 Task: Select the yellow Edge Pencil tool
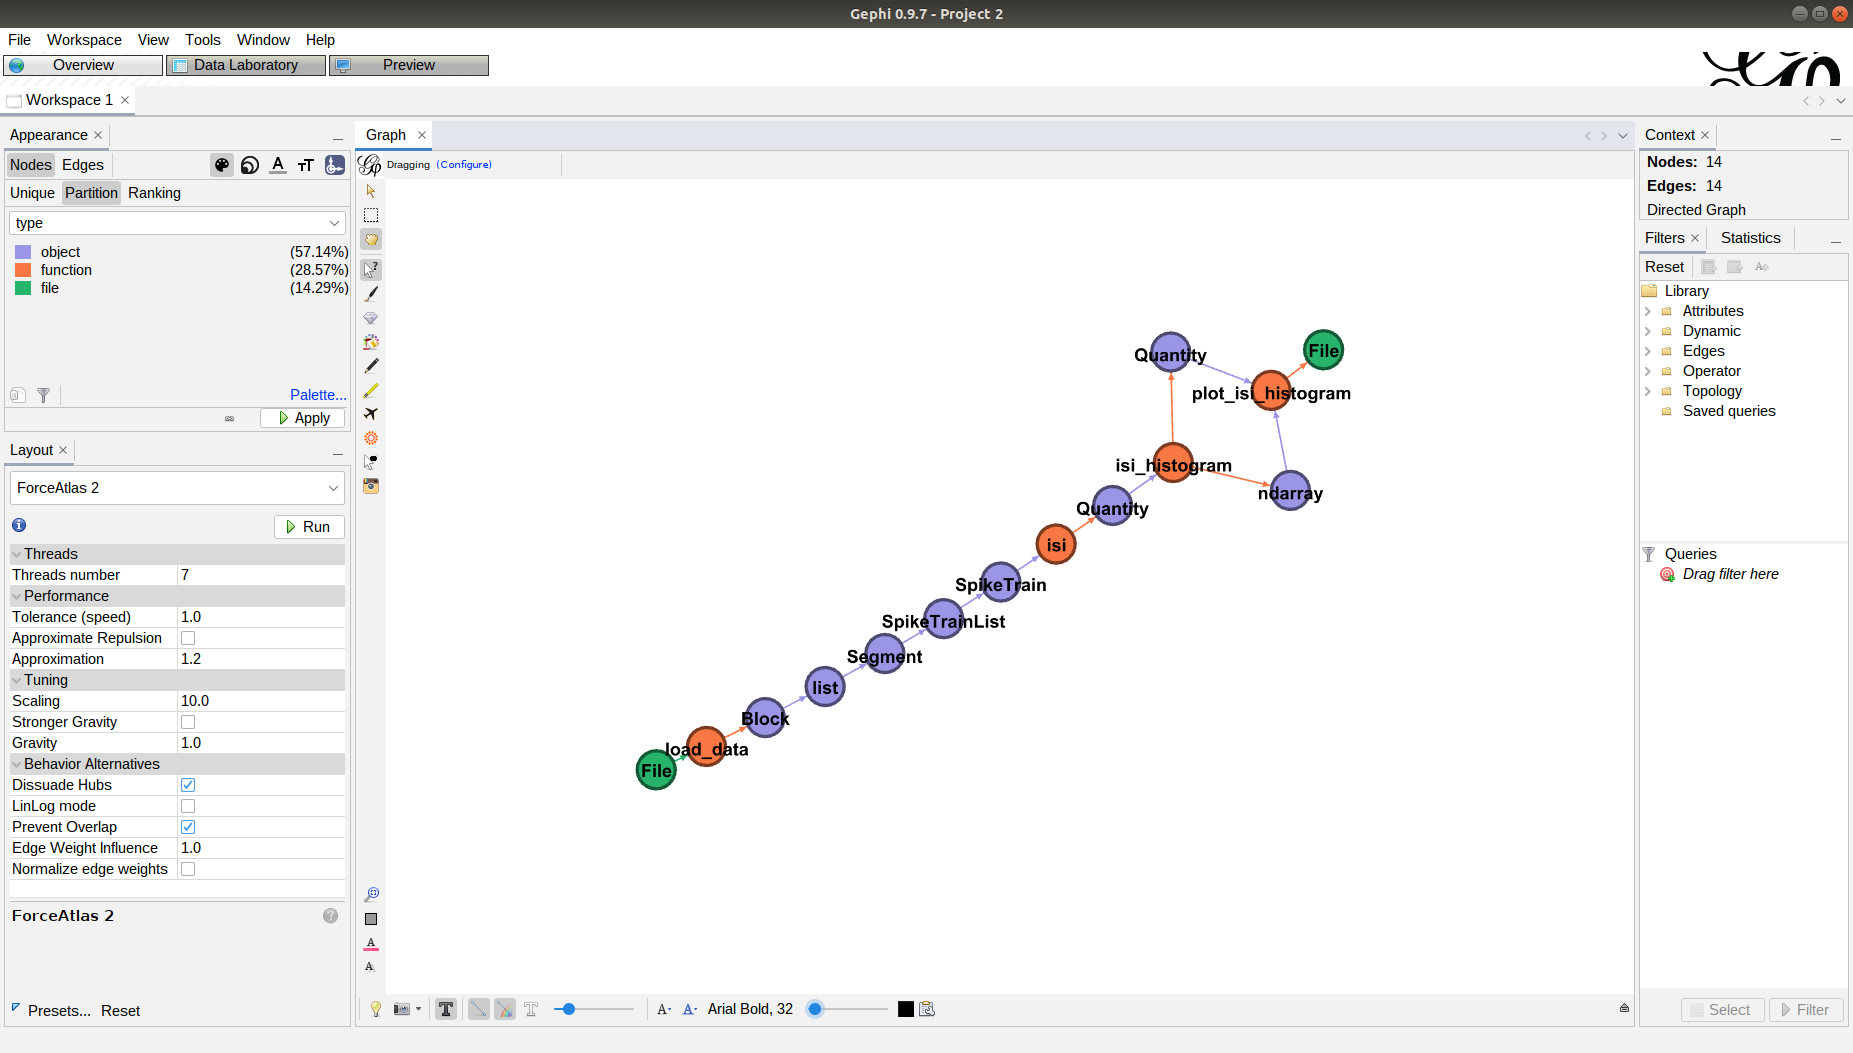pos(371,390)
